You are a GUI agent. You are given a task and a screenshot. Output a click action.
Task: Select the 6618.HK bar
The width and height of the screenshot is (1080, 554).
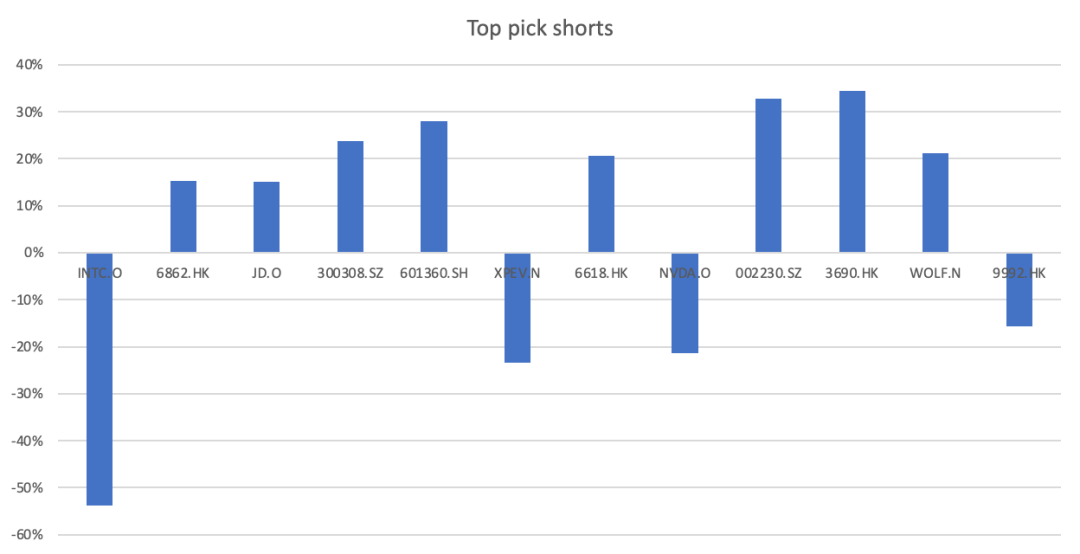(x=601, y=205)
